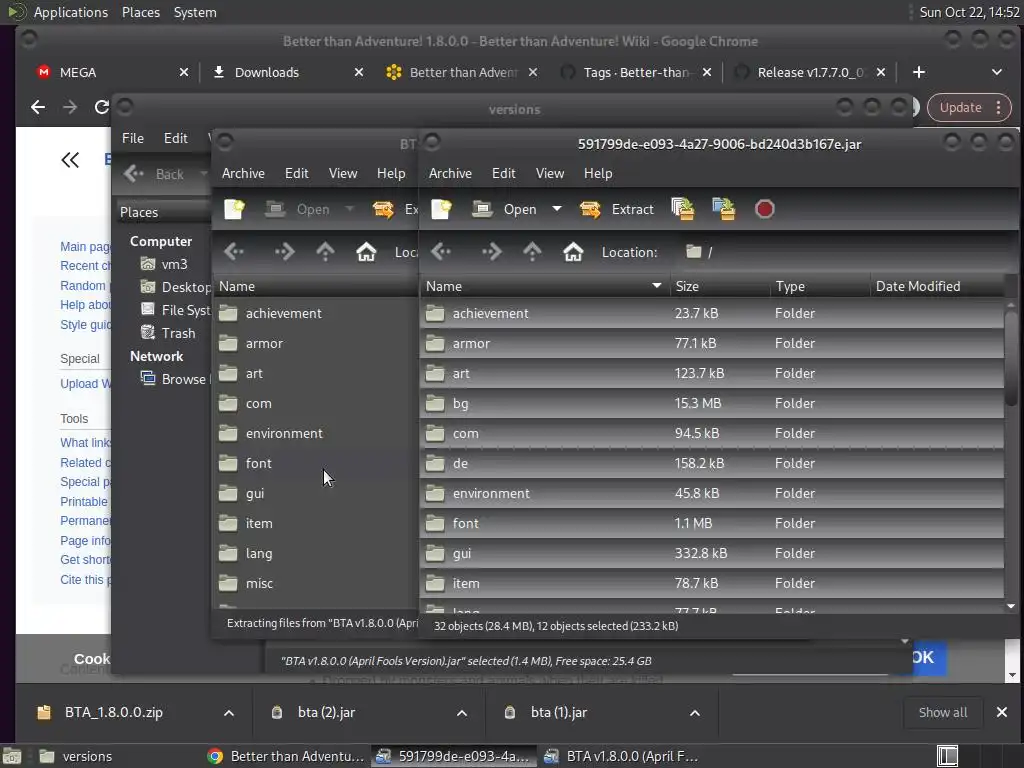Open the Chrome tab search chevron
The height and width of the screenshot is (768, 1024).
click(x=997, y=72)
